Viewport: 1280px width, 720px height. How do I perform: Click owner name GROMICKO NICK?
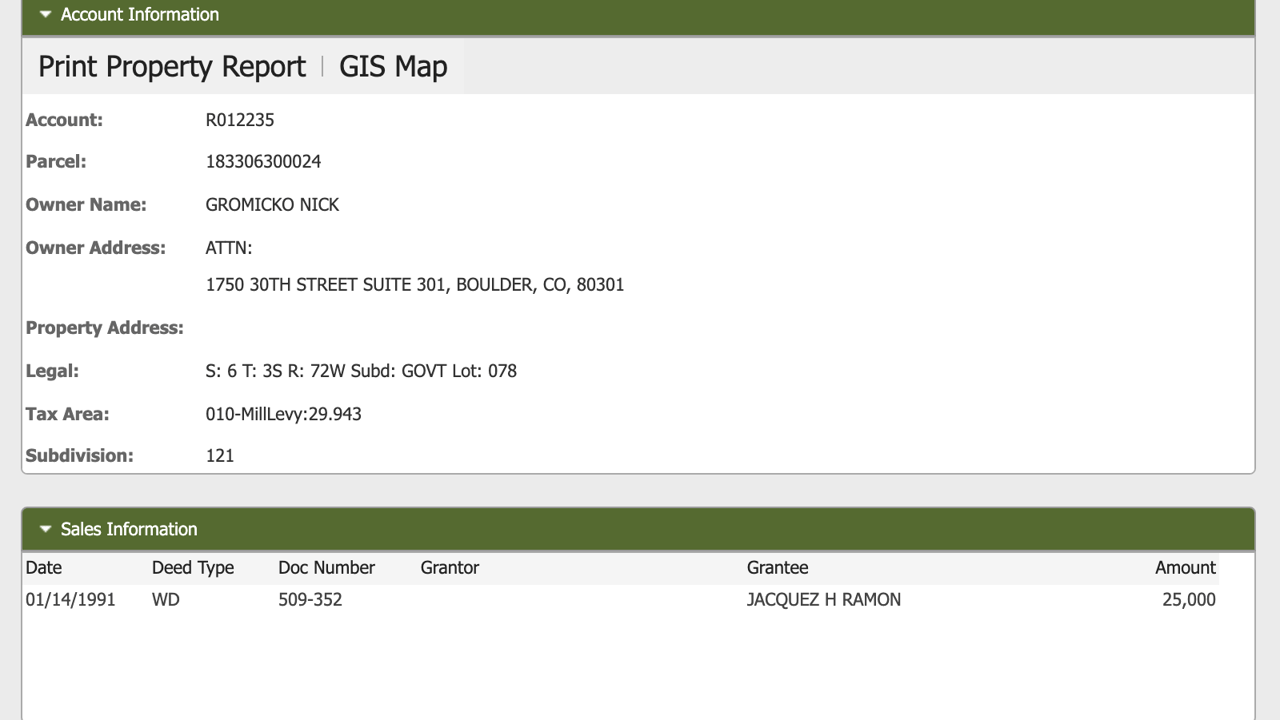pos(272,204)
